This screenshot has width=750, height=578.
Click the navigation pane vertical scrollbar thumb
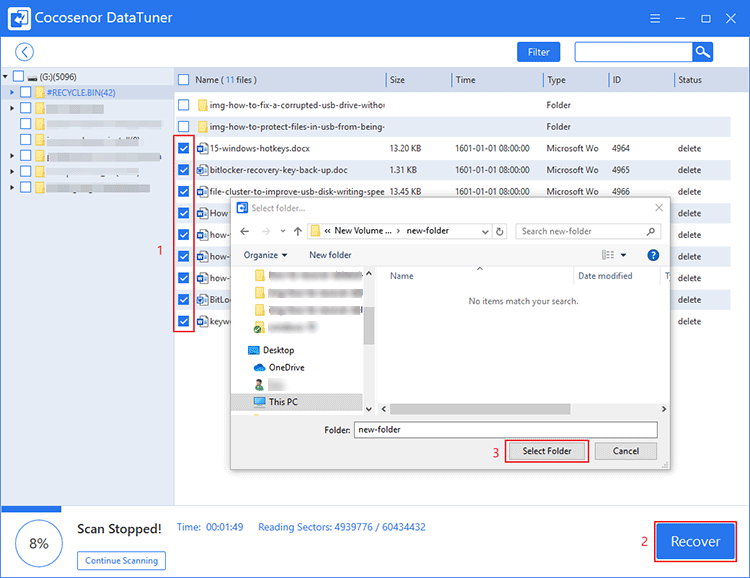pos(369,324)
